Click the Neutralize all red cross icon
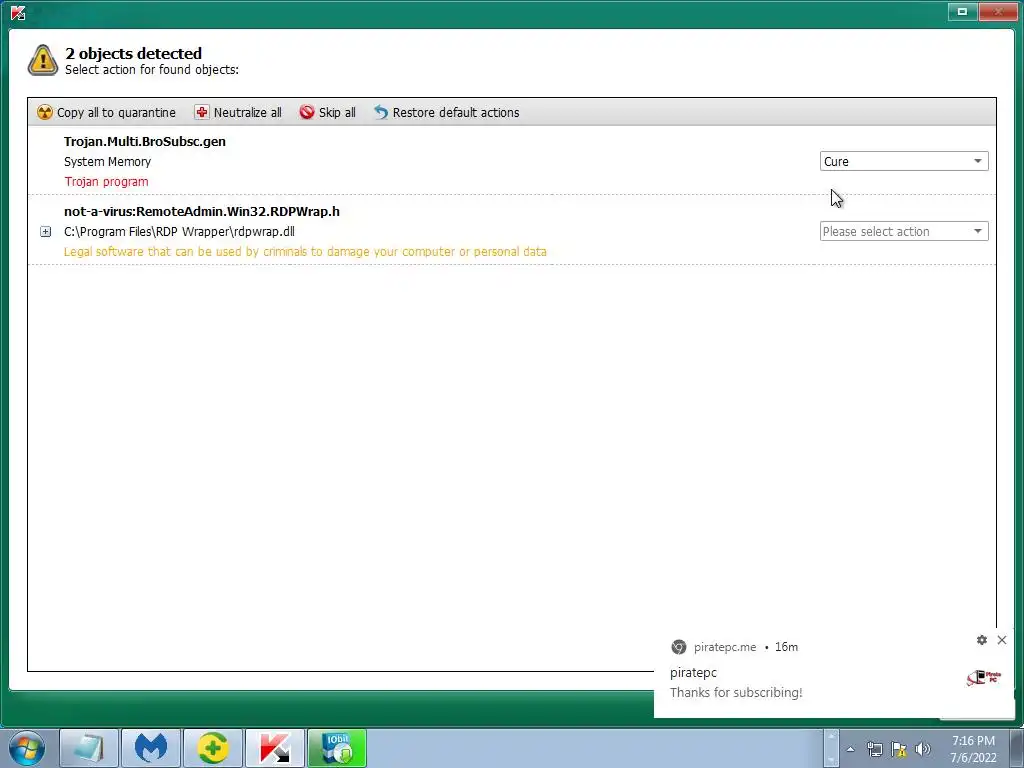This screenshot has height=768, width=1024. click(x=202, y=112)
